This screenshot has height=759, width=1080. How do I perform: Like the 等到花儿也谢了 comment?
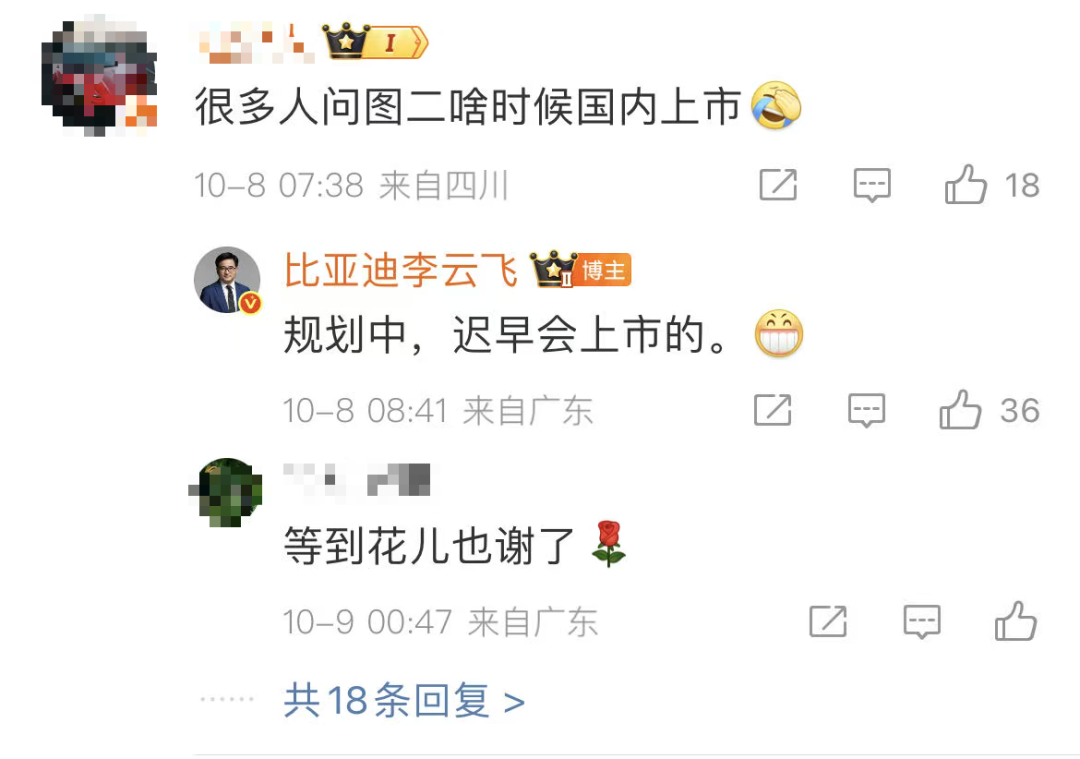[1016, 621]
